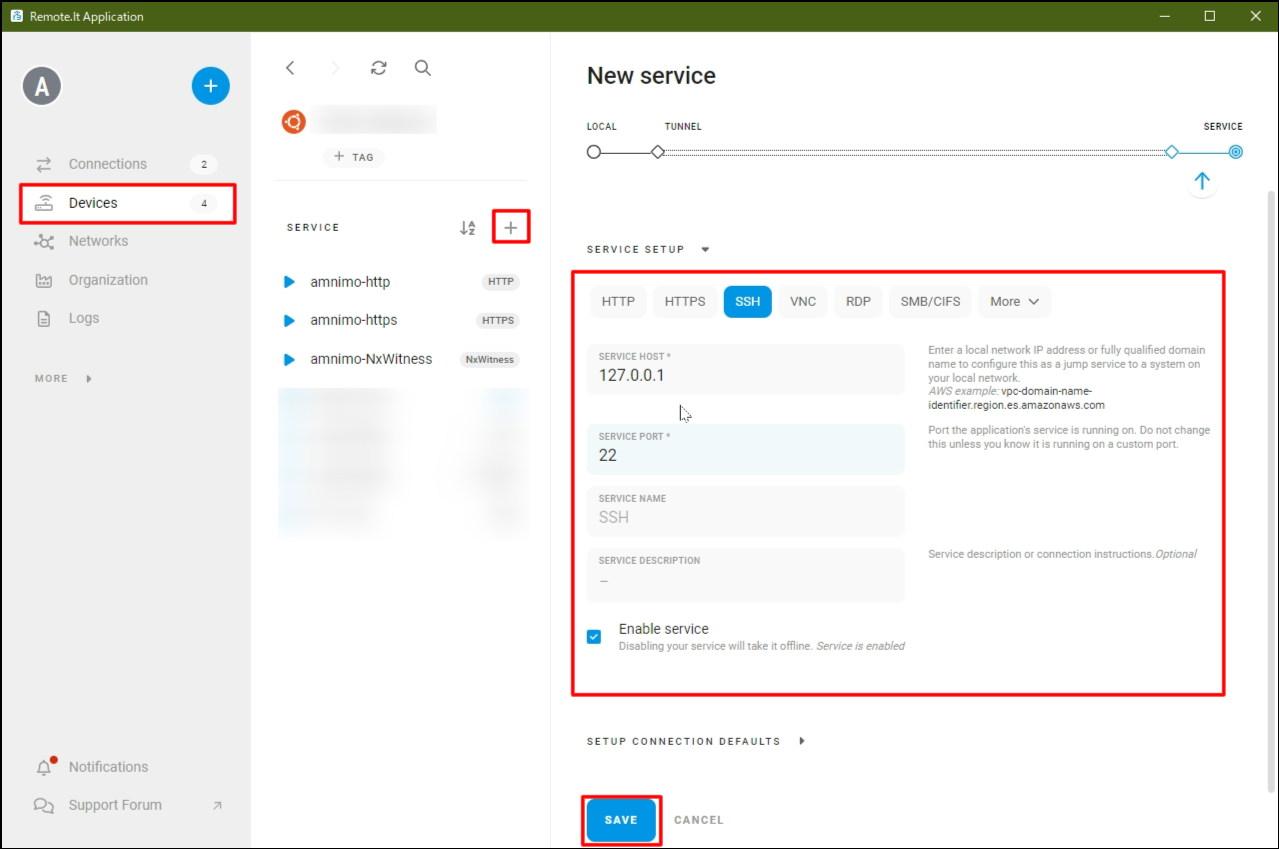Go back with the left chevron
Image resolution: width=1279 pixels, height=849 pixels.
(x=290, y=68)
